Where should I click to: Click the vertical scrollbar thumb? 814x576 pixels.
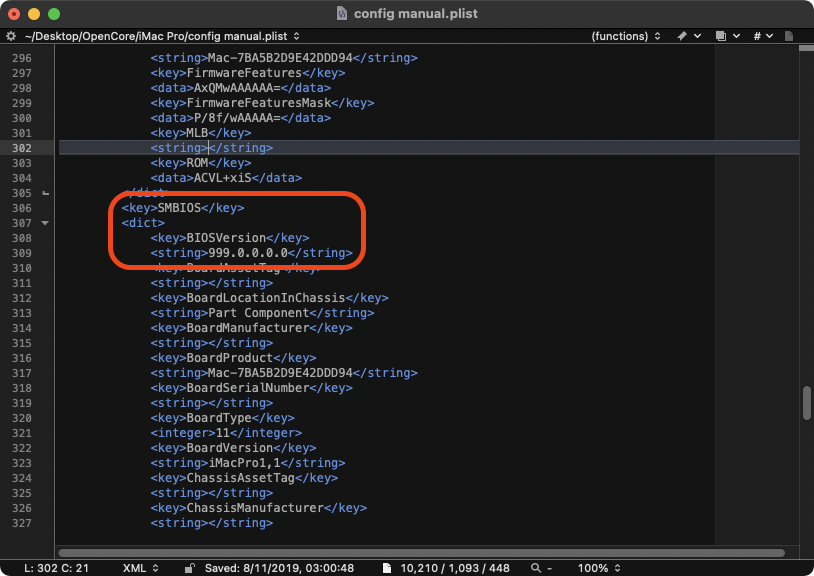807,403
